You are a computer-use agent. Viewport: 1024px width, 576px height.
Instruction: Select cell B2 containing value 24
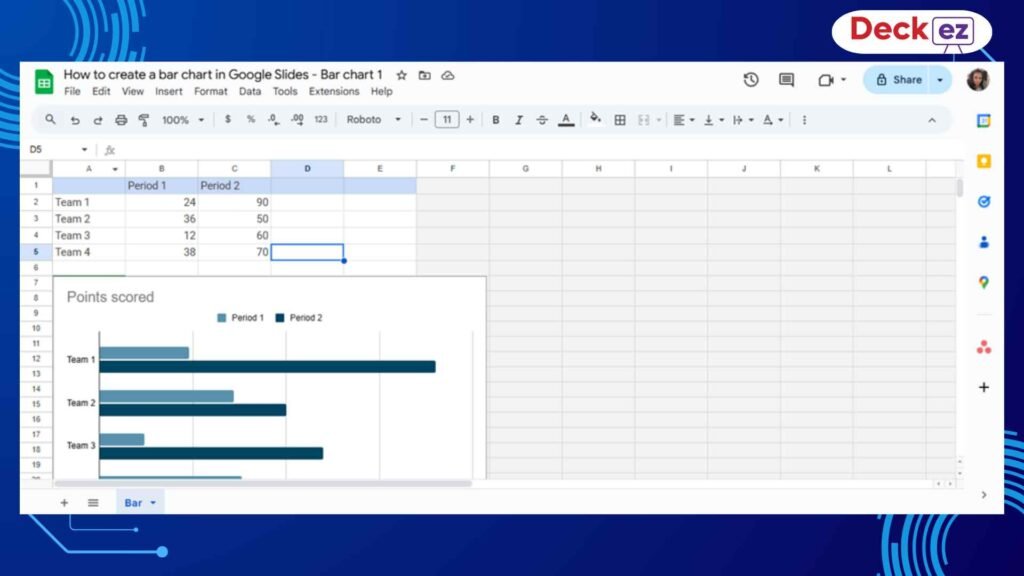160,201
